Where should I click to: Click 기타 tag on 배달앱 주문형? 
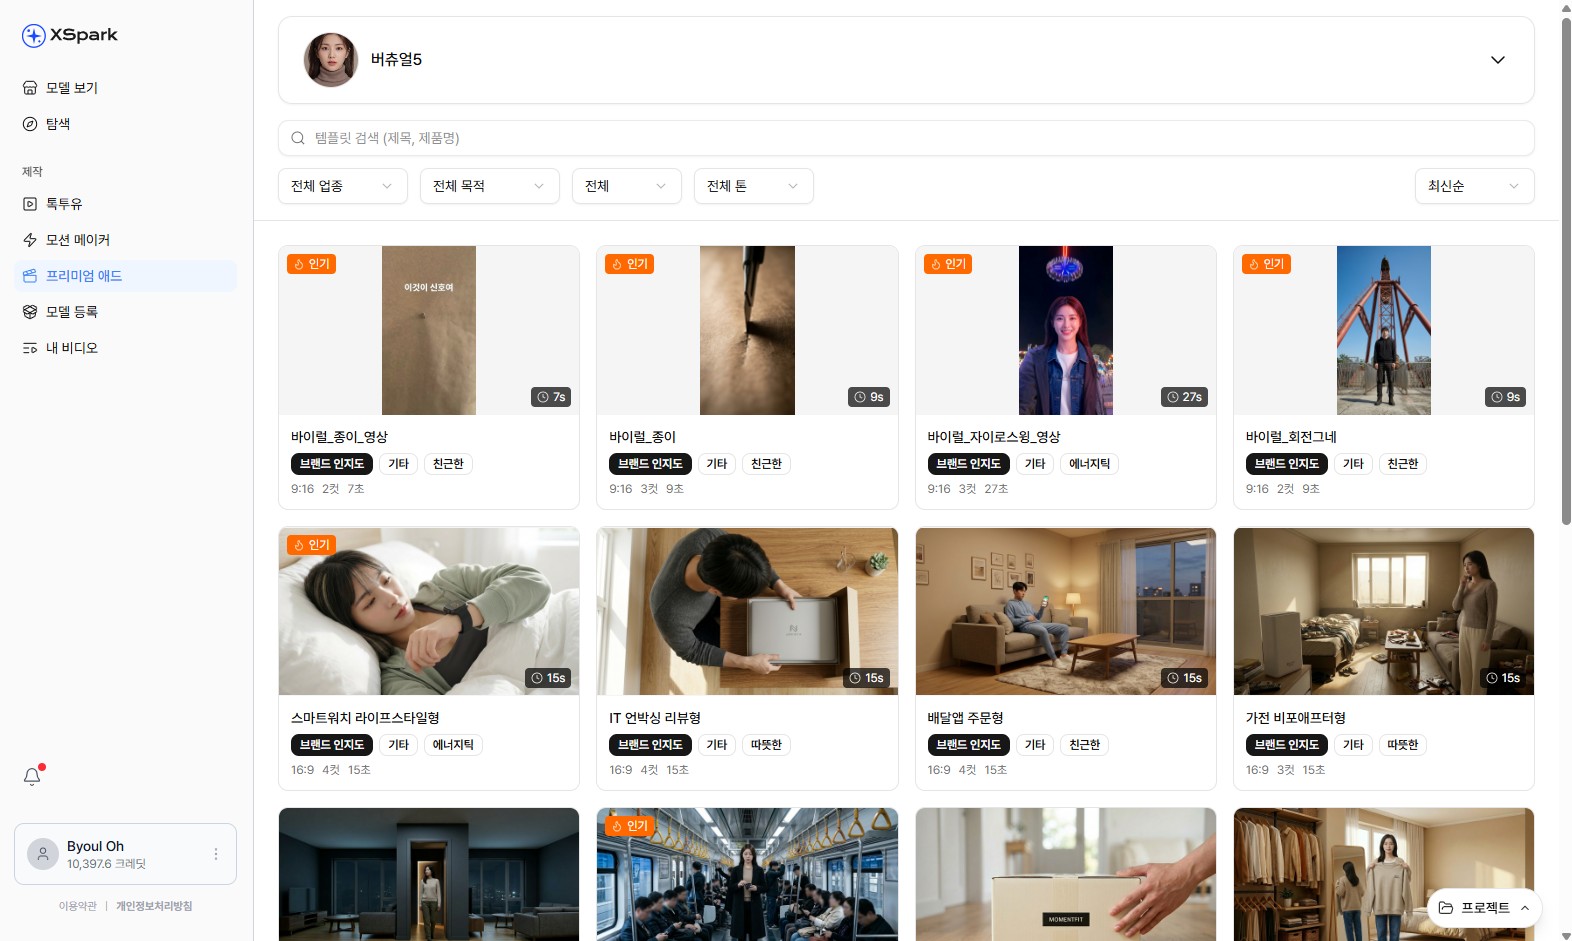point(1035,745)
